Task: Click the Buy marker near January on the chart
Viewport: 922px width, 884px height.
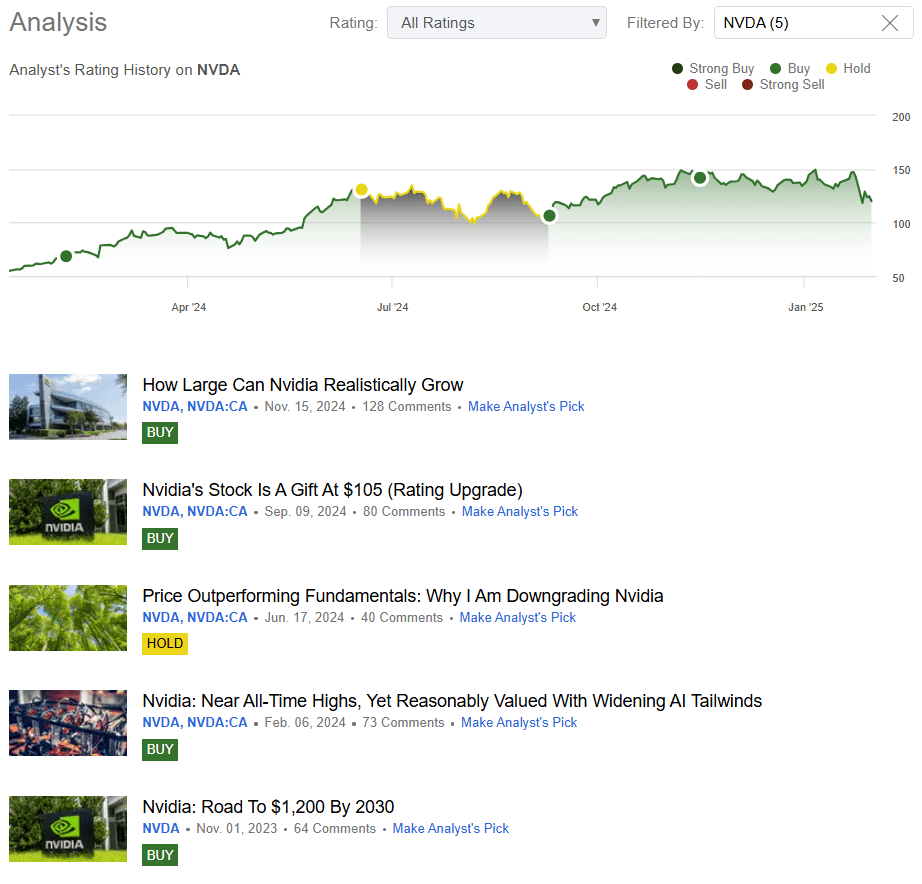Action: [699, 178]
